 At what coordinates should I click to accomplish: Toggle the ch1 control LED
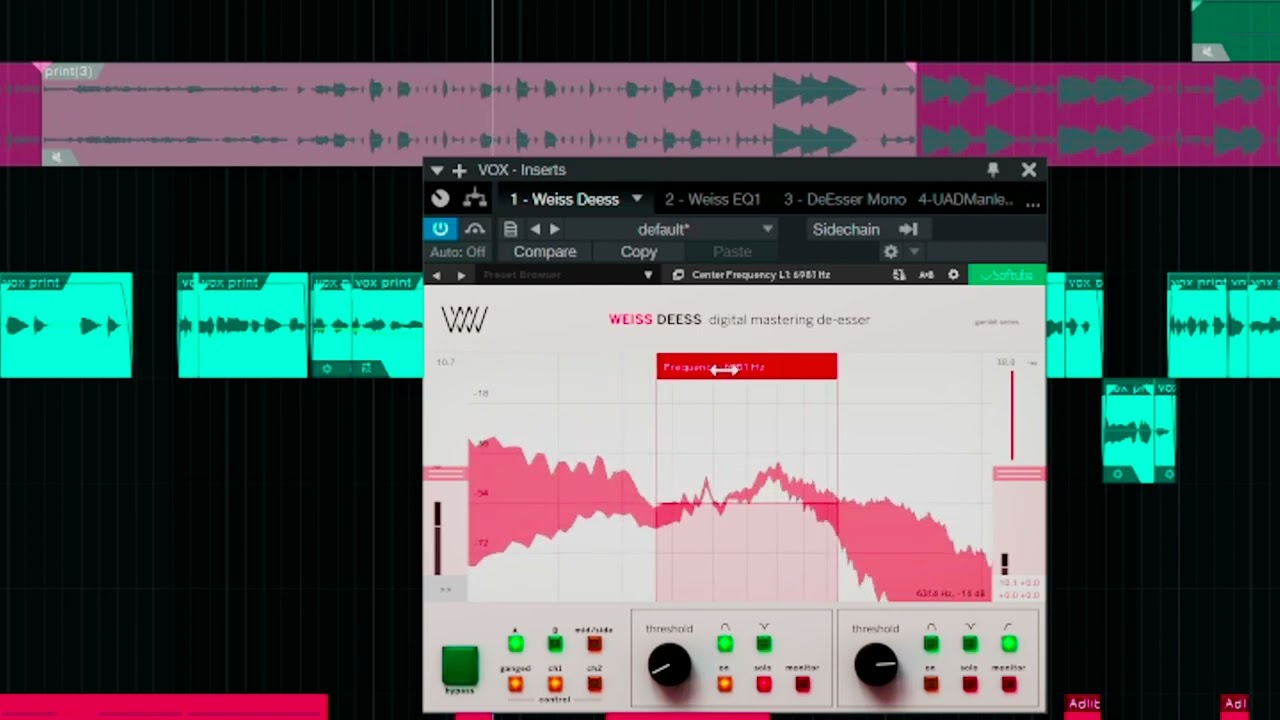[x=555, y=684]
